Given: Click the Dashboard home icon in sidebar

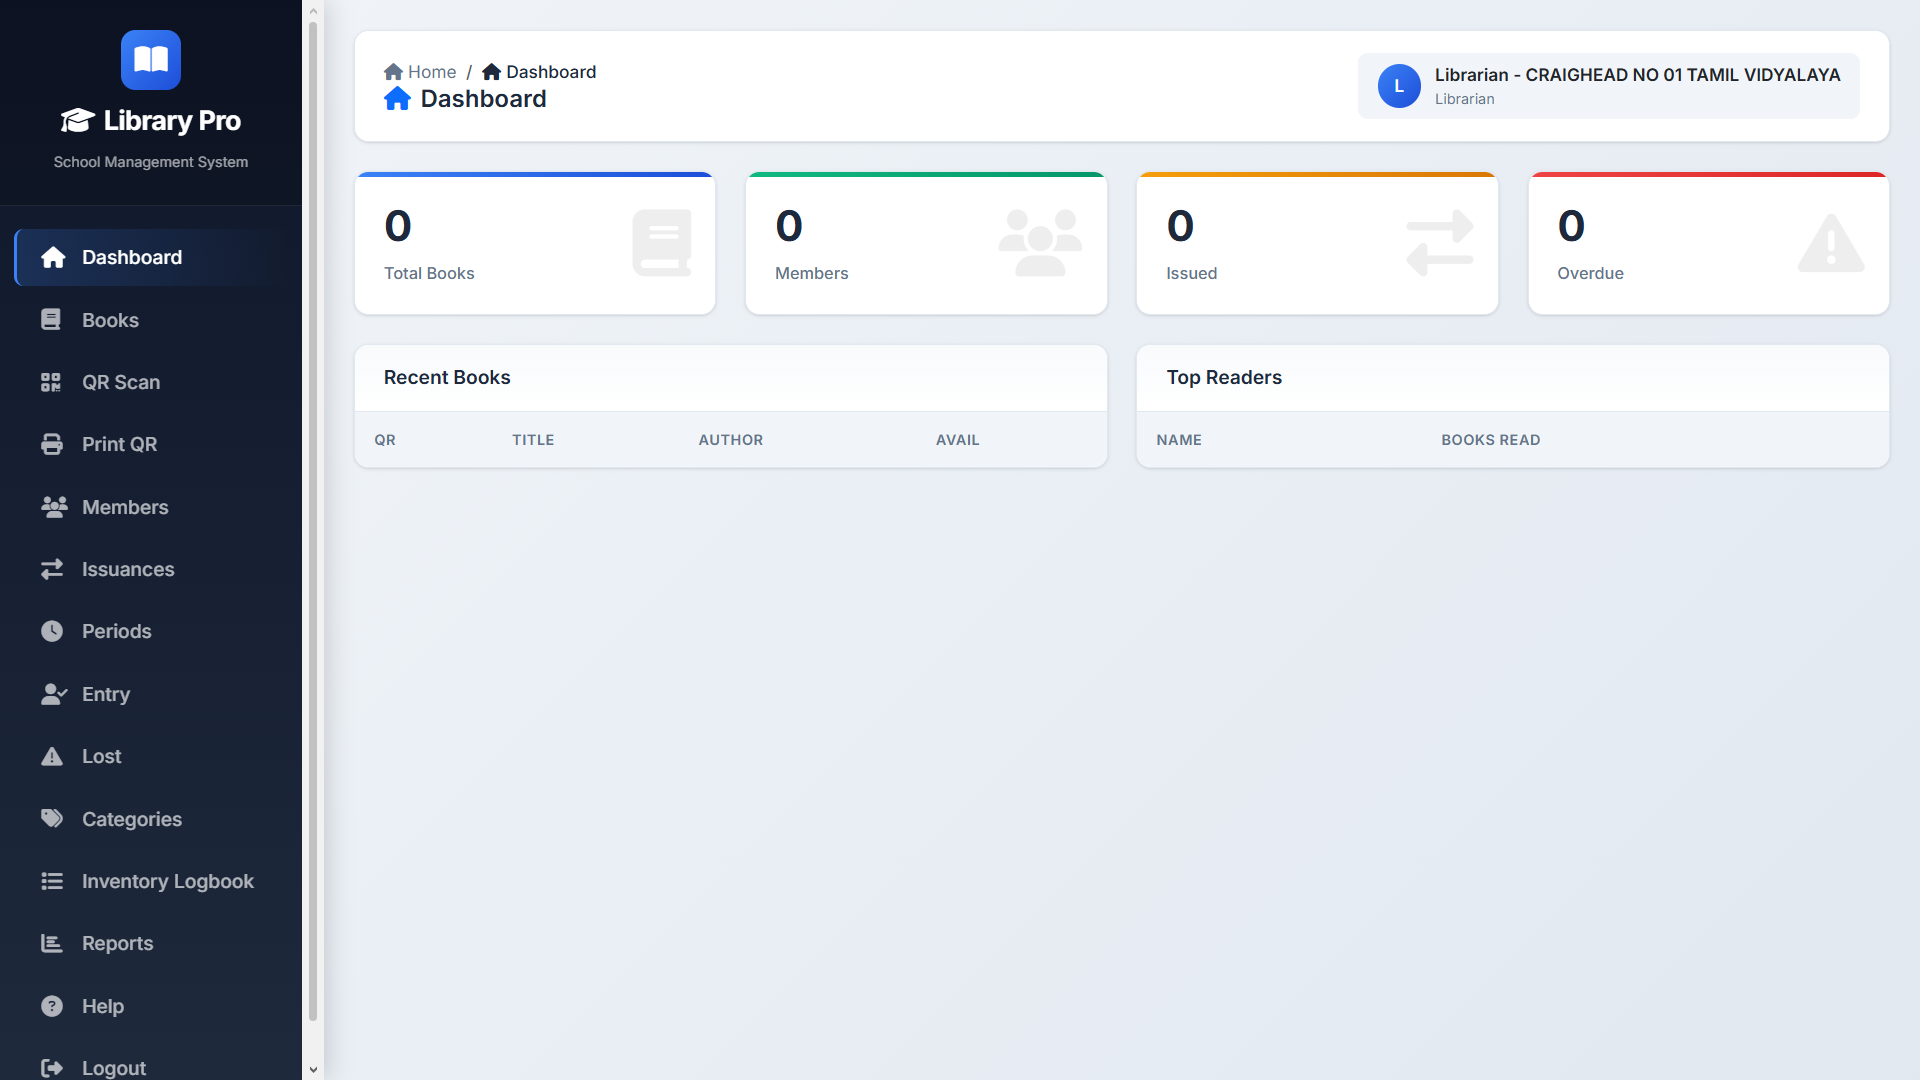Looking at the screenshot, I should click(x=53, y=258).
